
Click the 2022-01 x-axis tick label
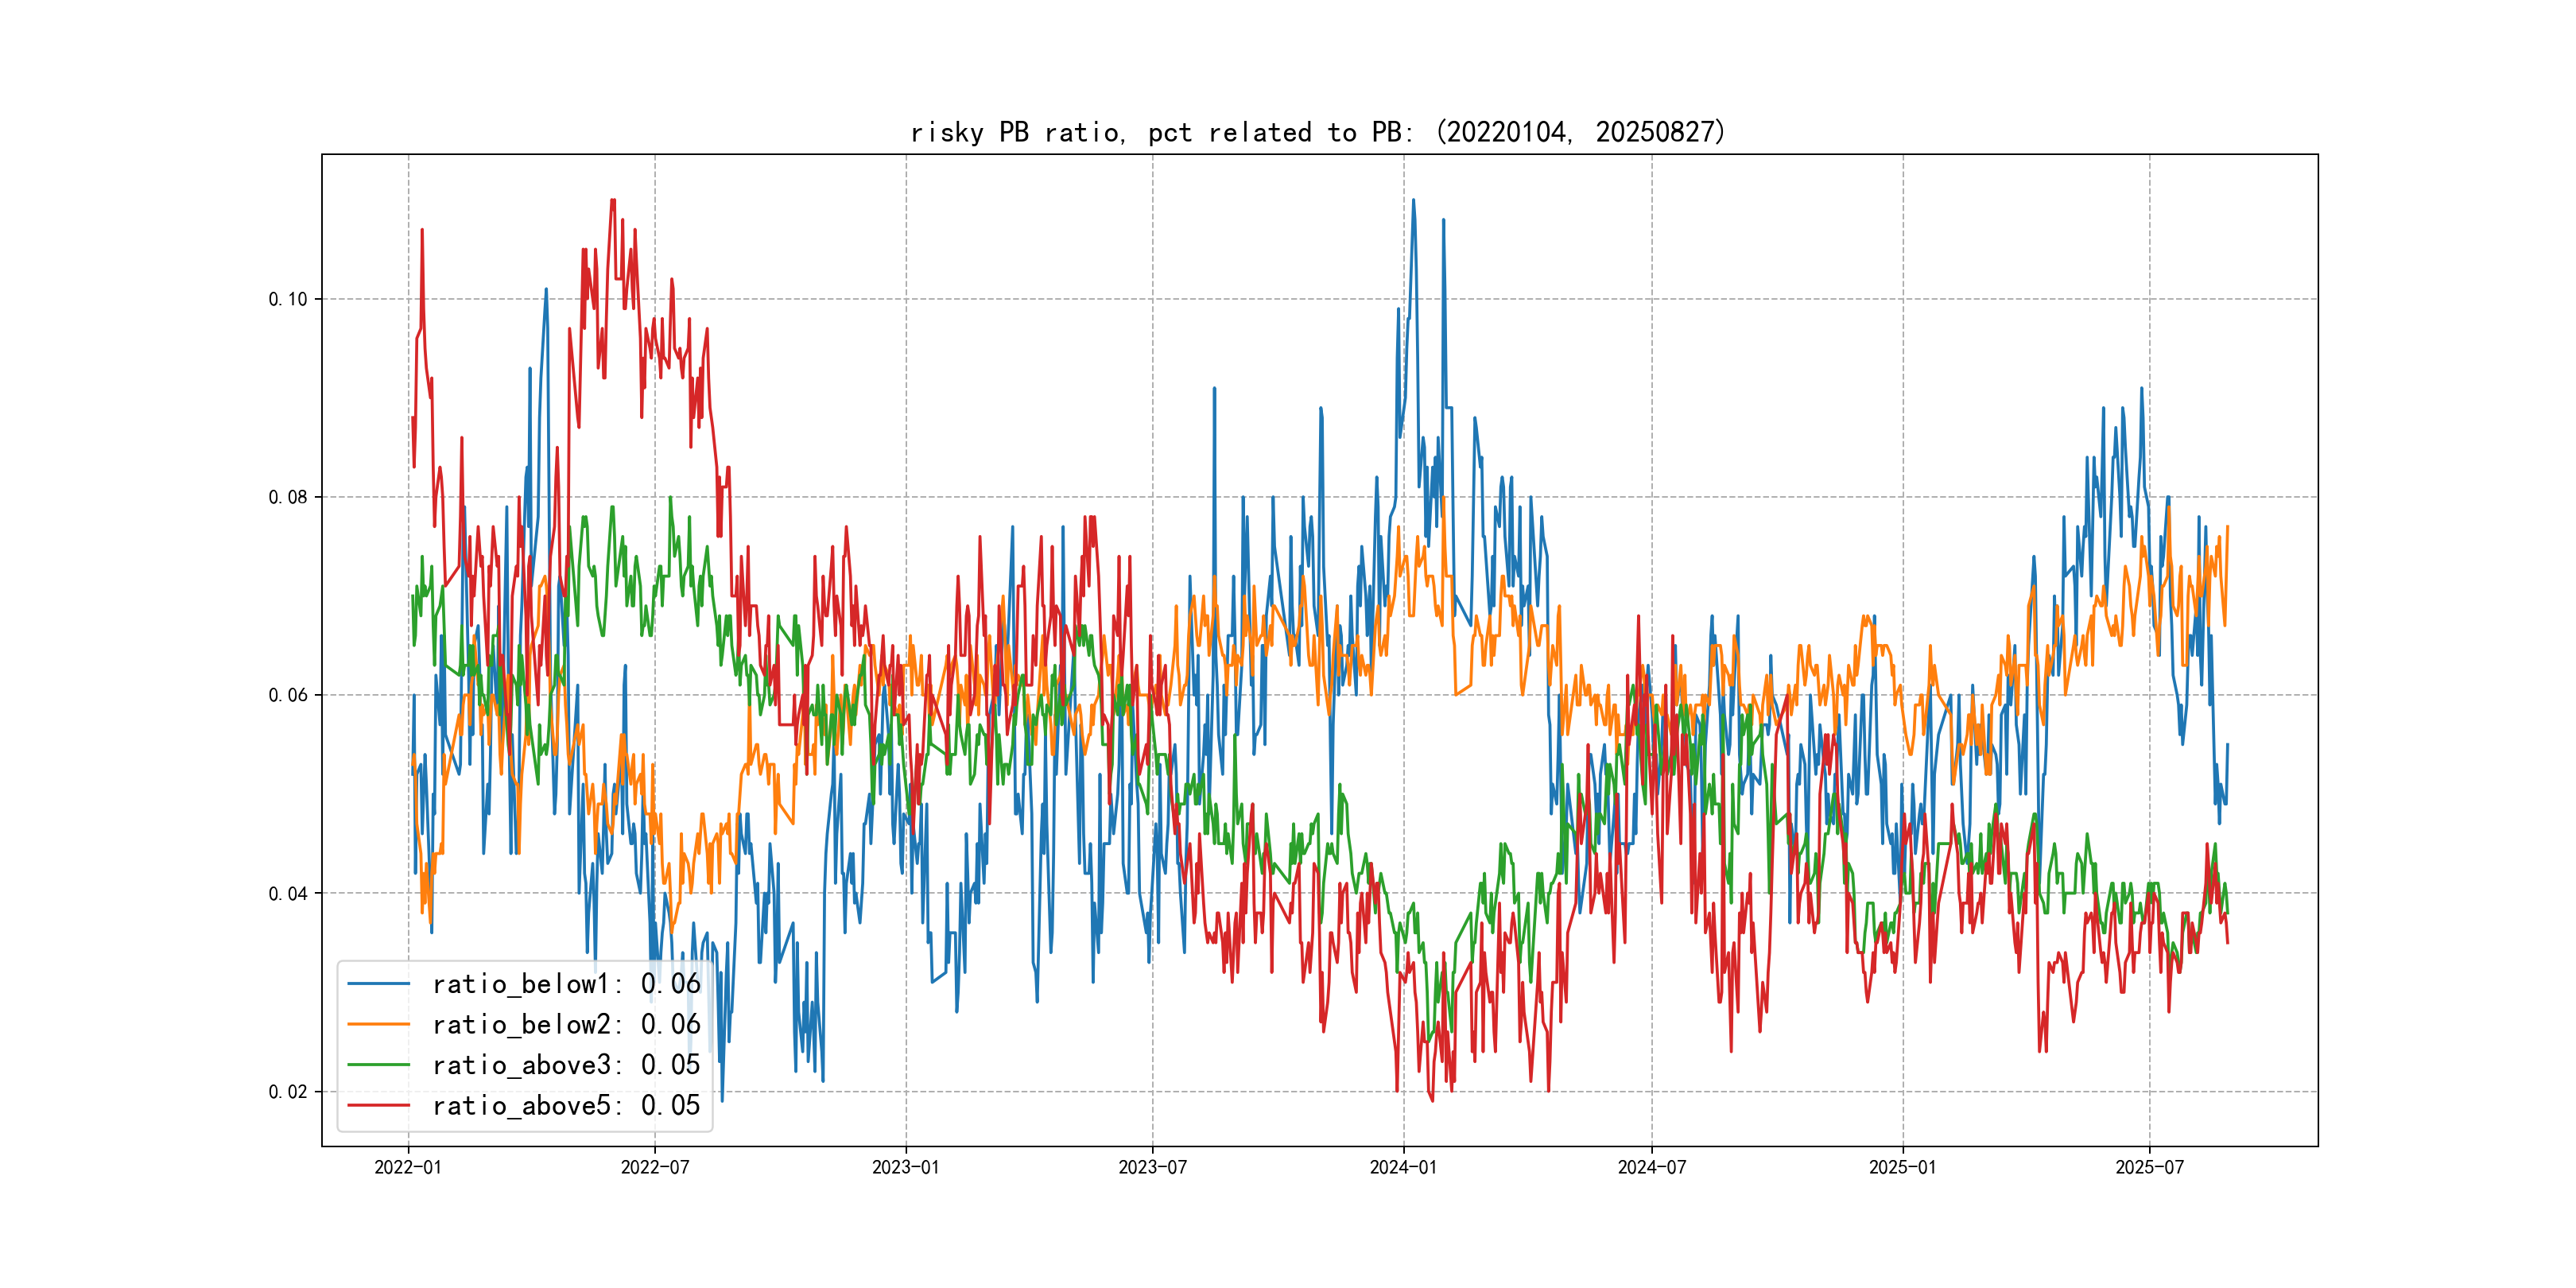tap(408, 1167)
